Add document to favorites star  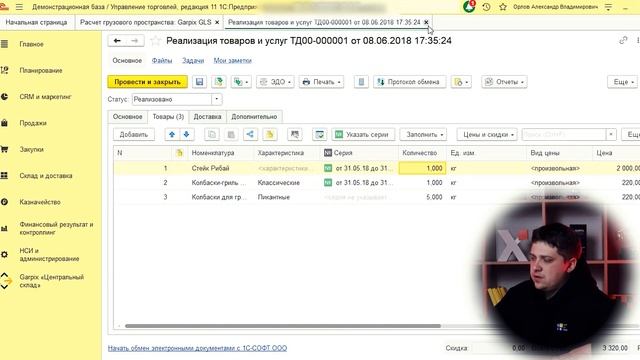click(x=155, y=40)
